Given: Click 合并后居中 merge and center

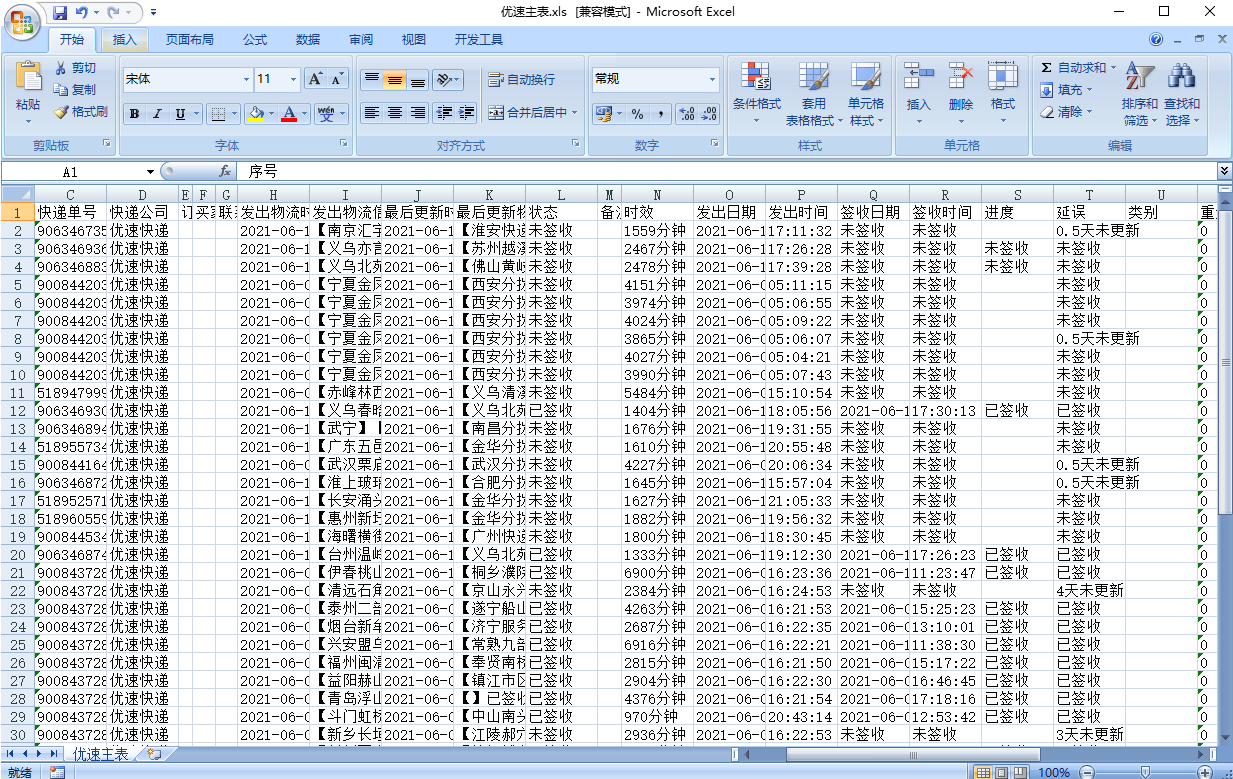Looking at the screenshot, I should click(528, 113).
